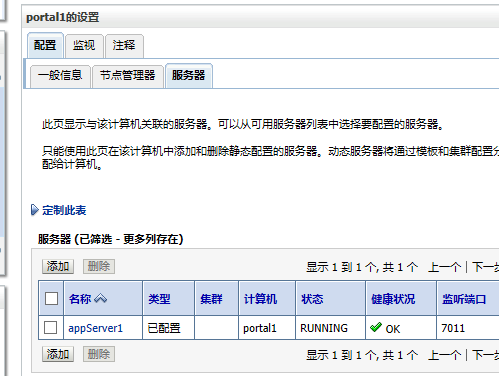Toggle the 名称 sort order arrow icon
The height and width of the screenshot is (376, 499).
coord(101,298)
